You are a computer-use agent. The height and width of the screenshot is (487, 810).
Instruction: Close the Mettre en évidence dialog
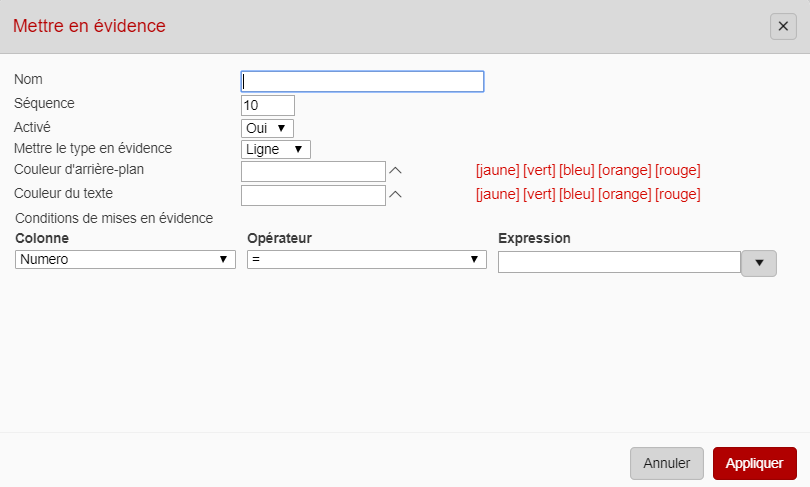pyautogui.click(x=783, y=27)
